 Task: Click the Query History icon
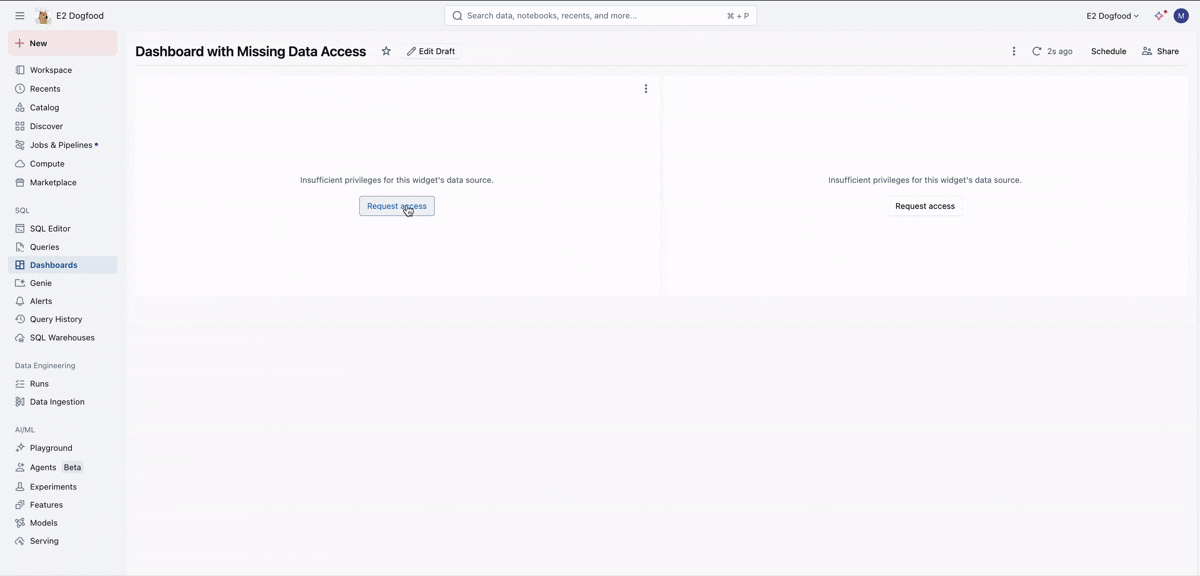[x=20, y=319]
